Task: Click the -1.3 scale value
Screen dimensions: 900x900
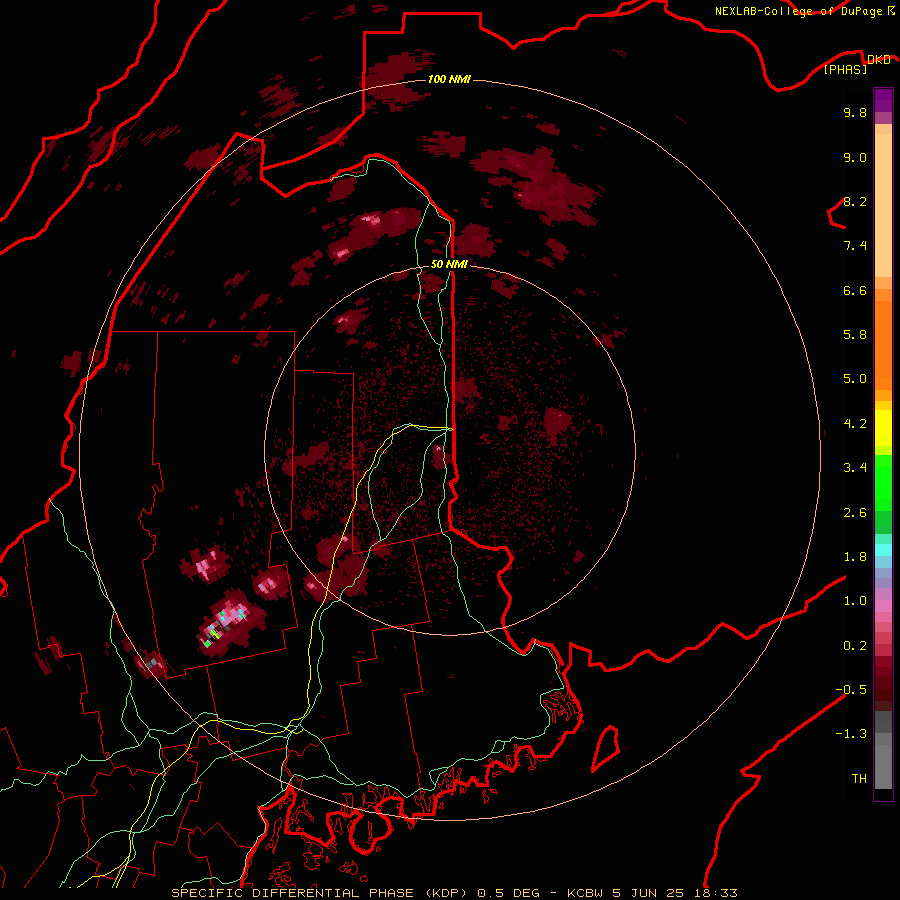Action: tap(851, 734)
